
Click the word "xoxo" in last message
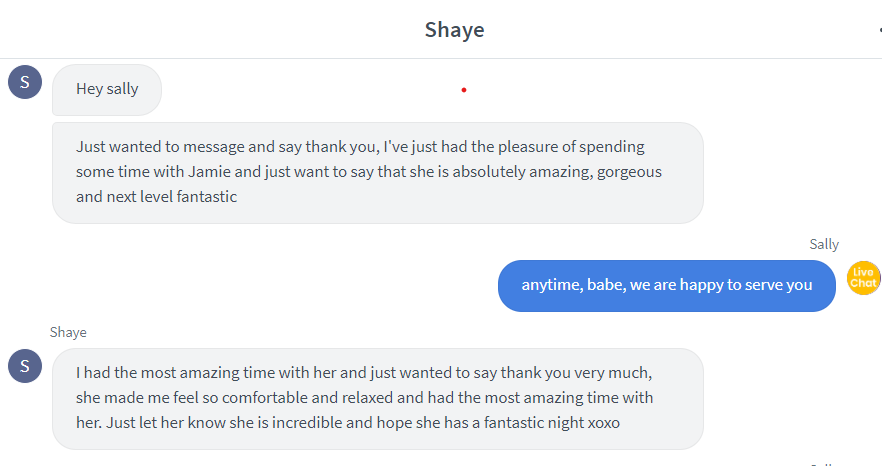pyautogui.click(x=604, y=423)
